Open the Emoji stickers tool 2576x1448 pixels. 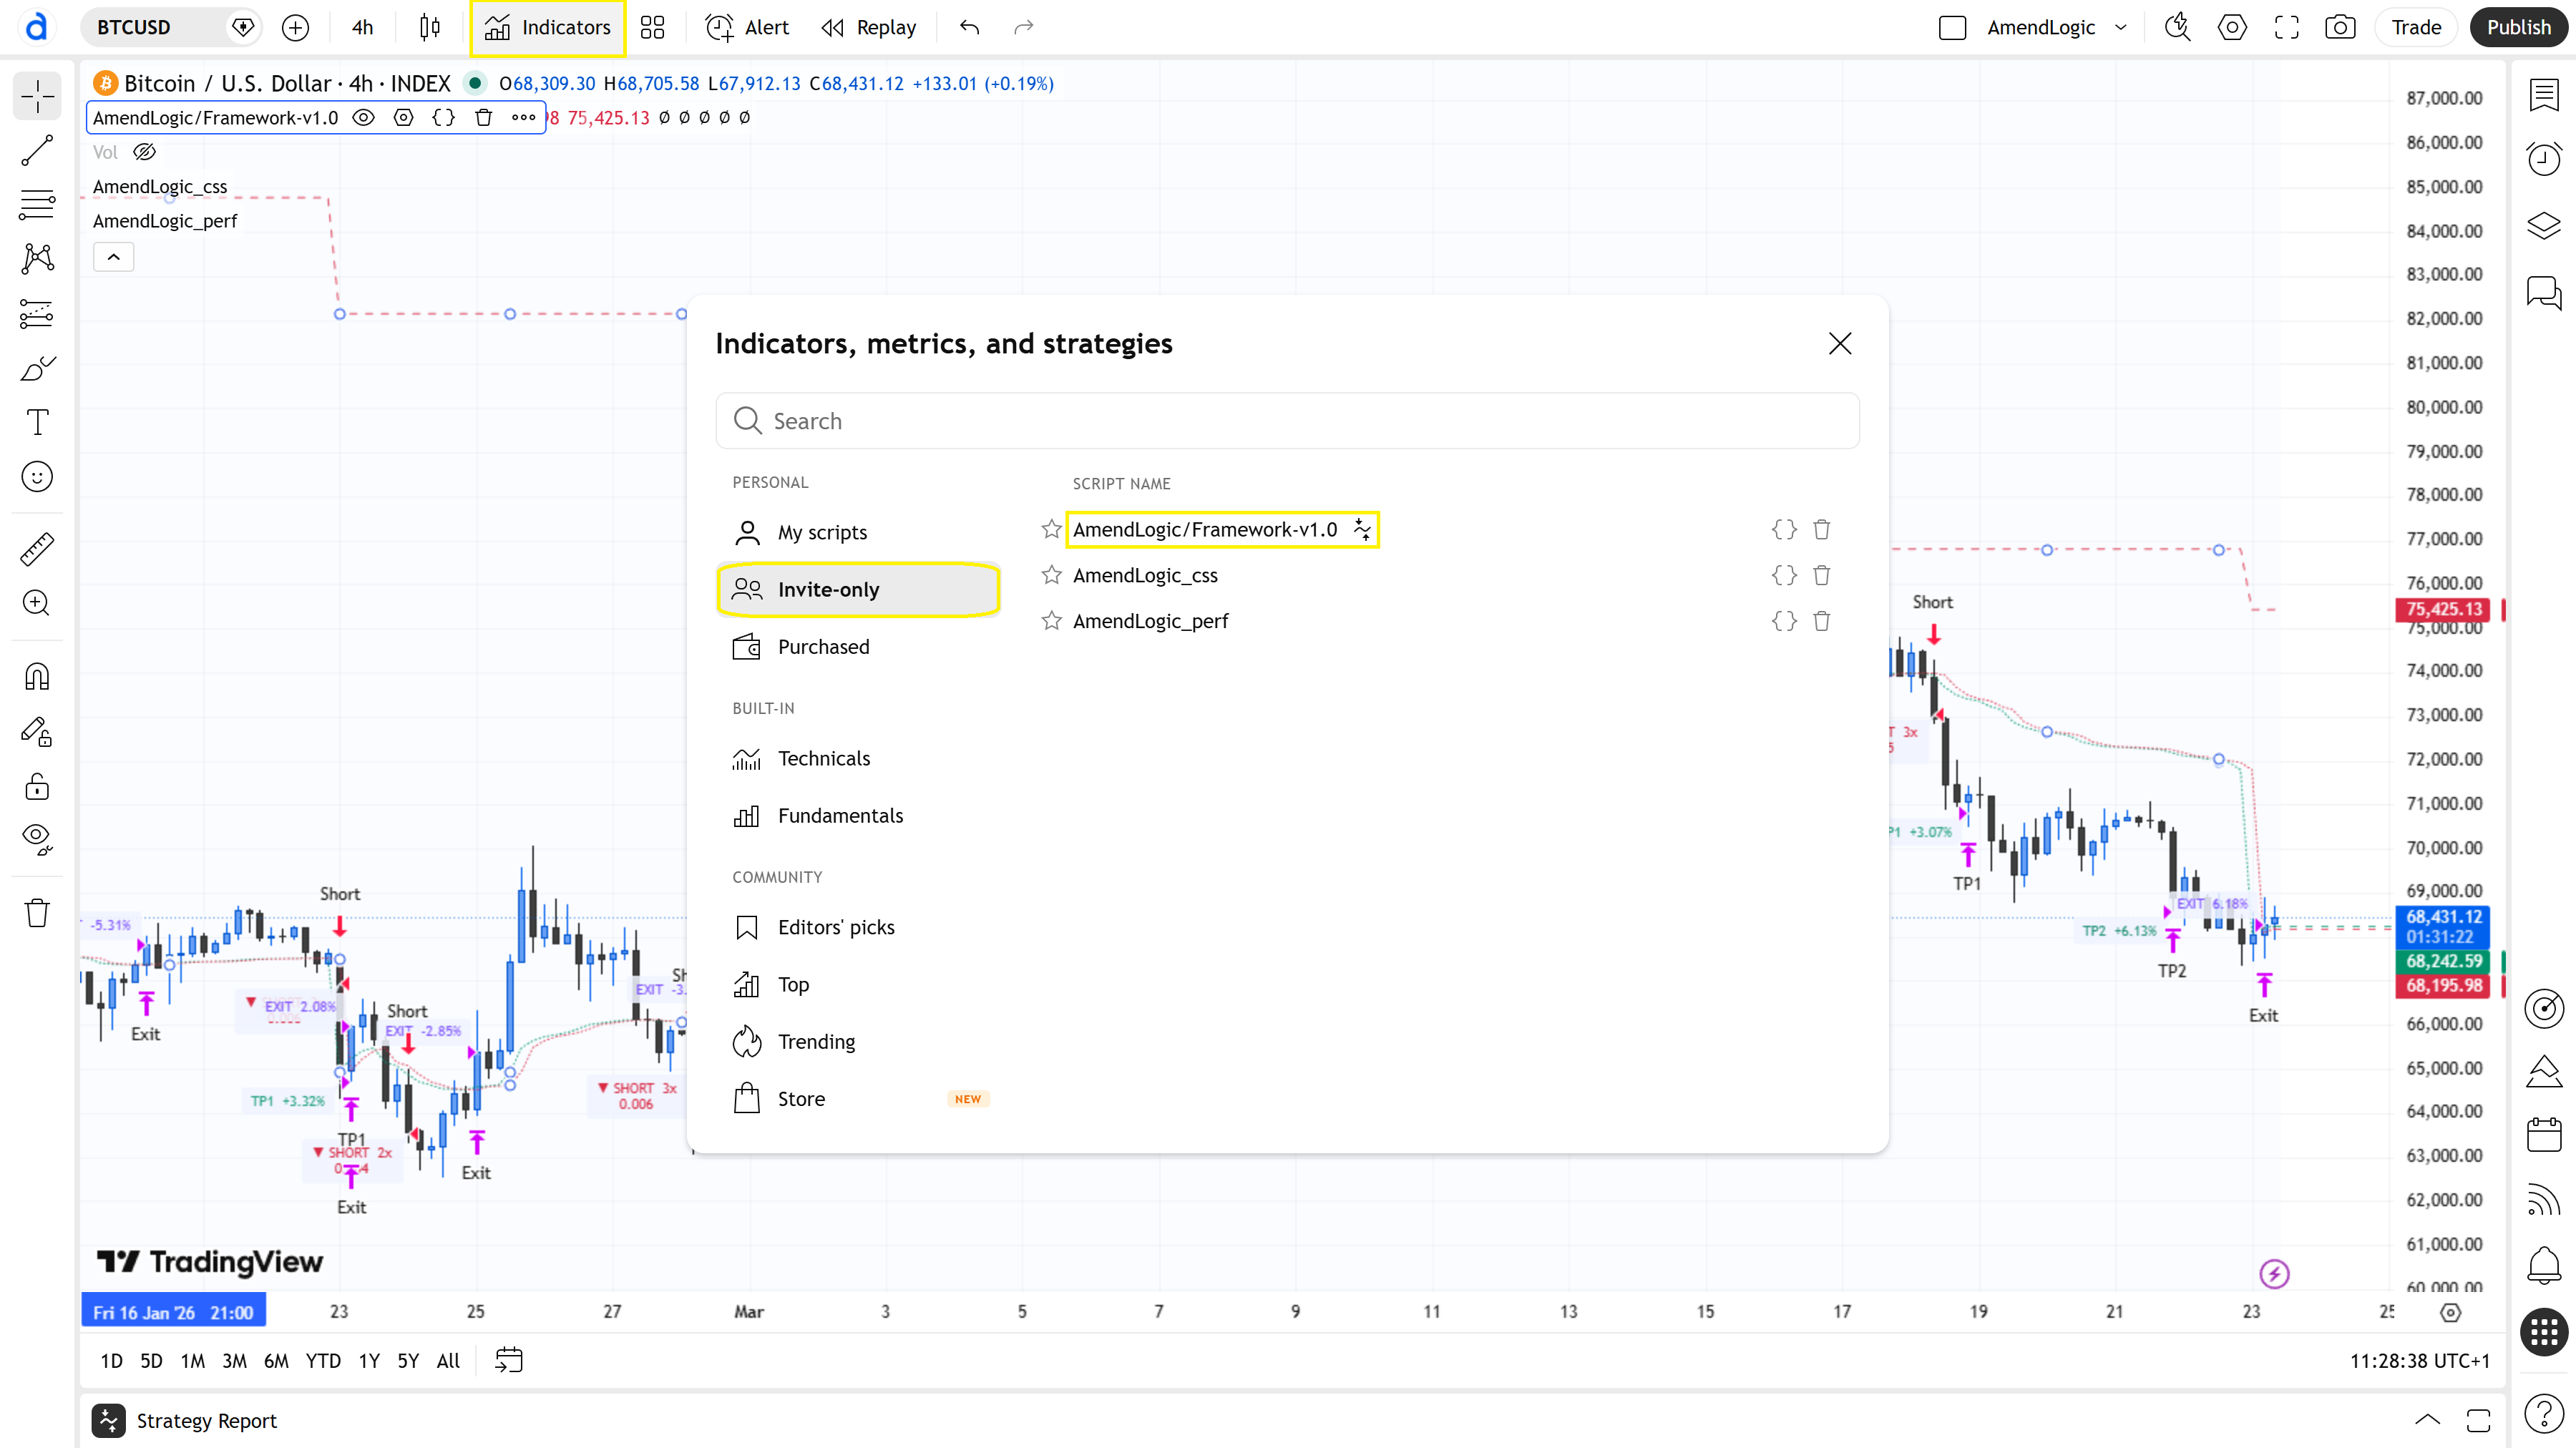[x=36, y=477]
